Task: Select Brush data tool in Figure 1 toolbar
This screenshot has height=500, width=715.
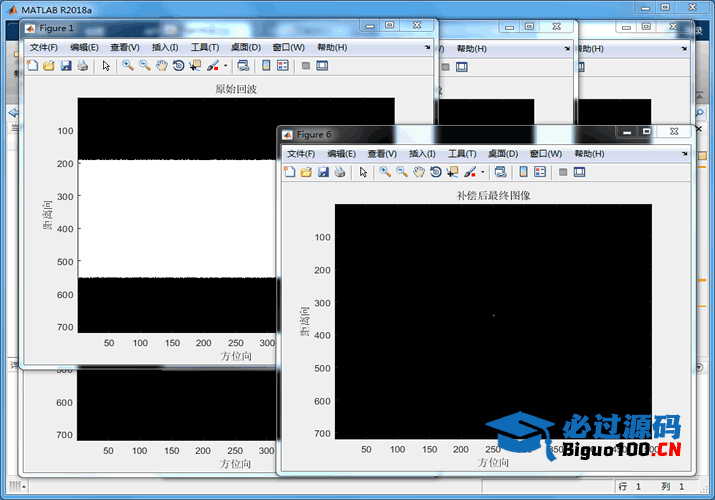Action: point(212,66)
